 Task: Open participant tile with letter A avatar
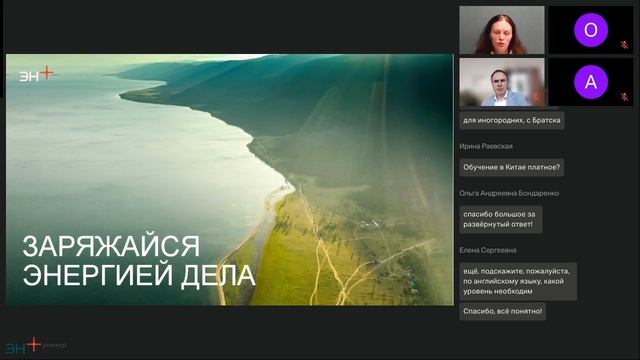coord(591,82)
